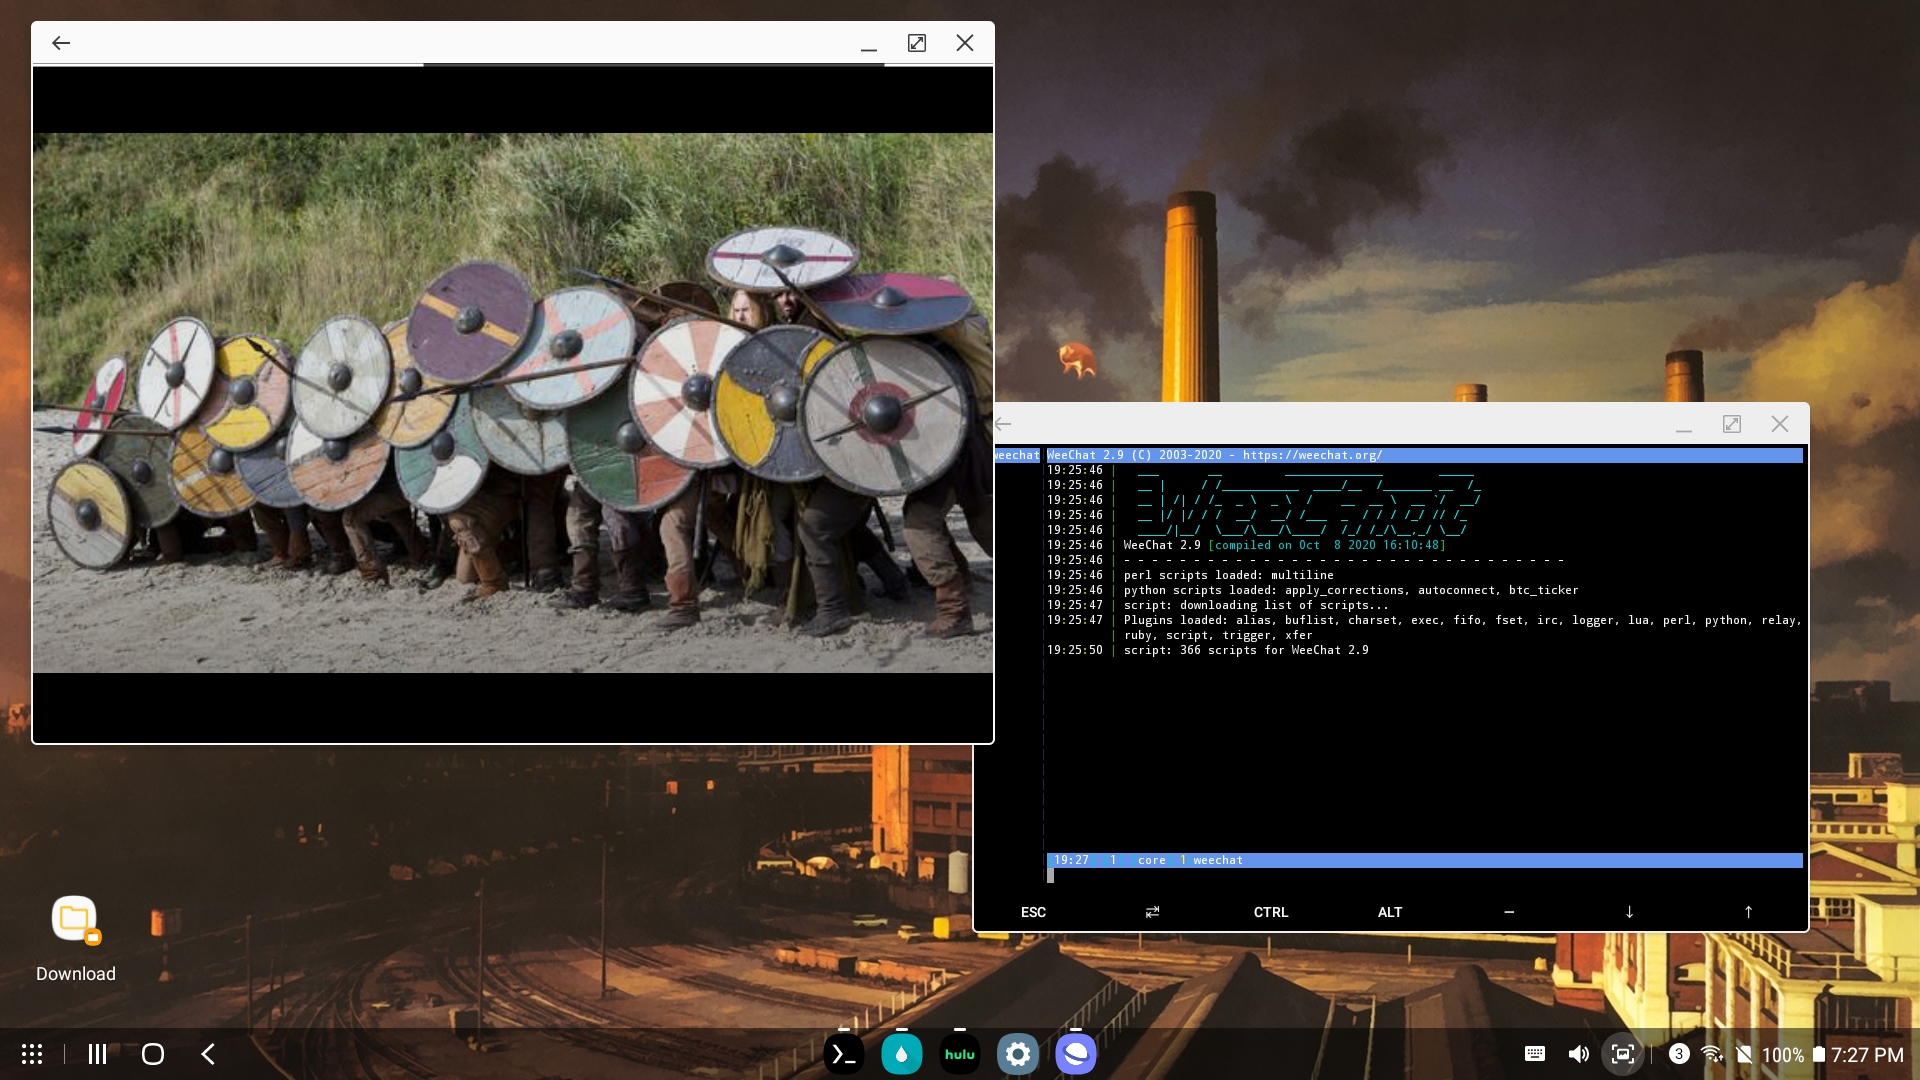Tap the down arrow key in terminal

1629,912
